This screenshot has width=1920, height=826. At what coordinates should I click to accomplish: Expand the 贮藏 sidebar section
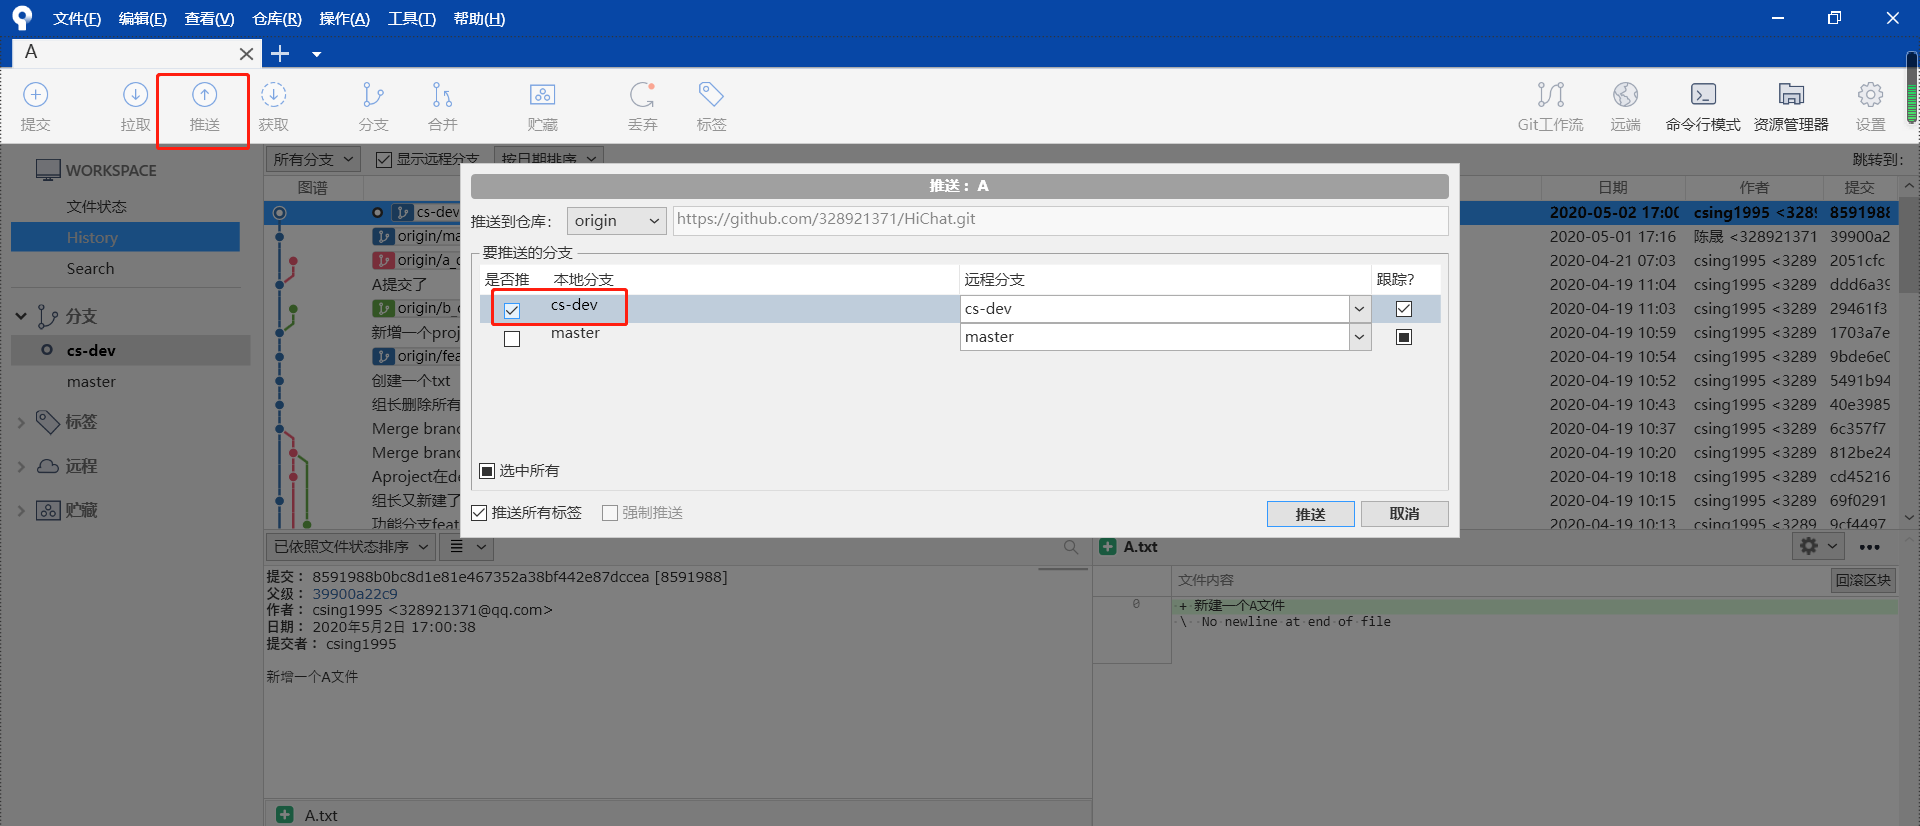21,510
